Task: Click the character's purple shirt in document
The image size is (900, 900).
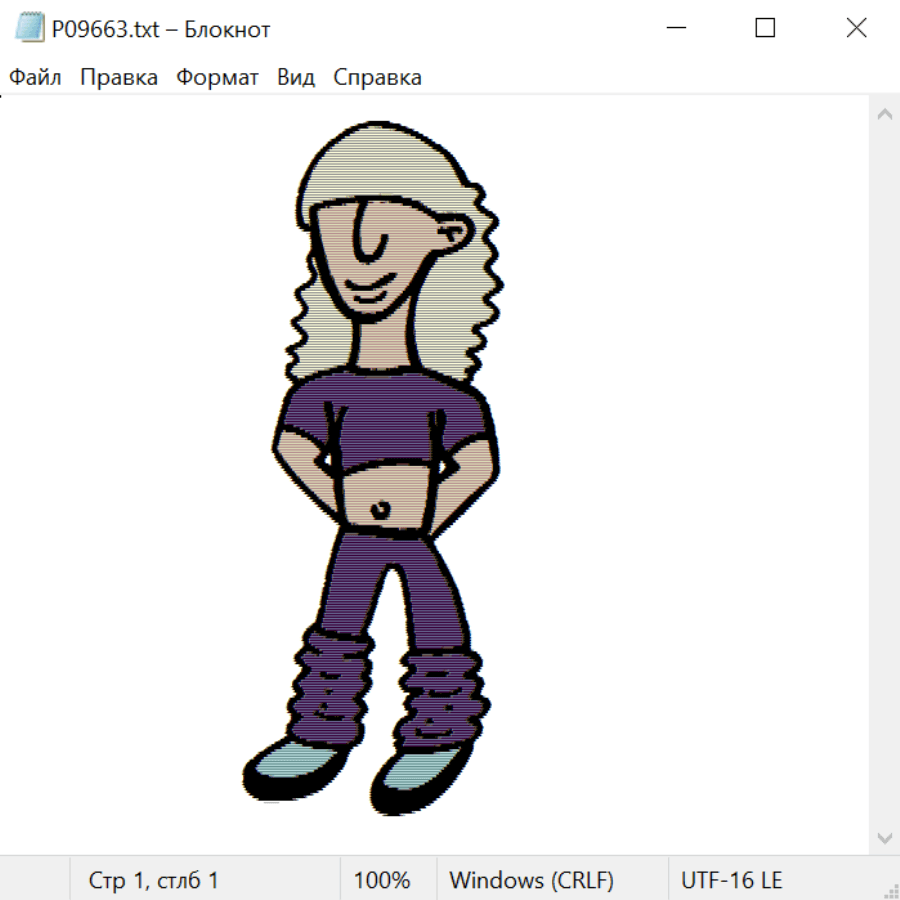Action: (385, 420)
